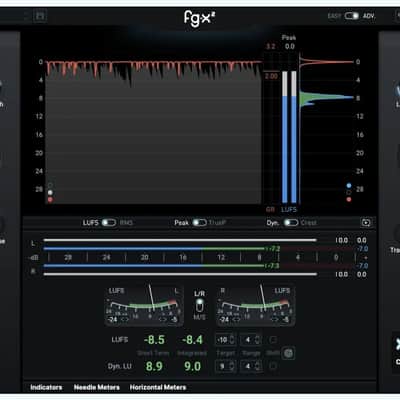Click the left LUFS needle meter
Image resolution: width=400 pixels, height=400 pixels.
(144, 306)
